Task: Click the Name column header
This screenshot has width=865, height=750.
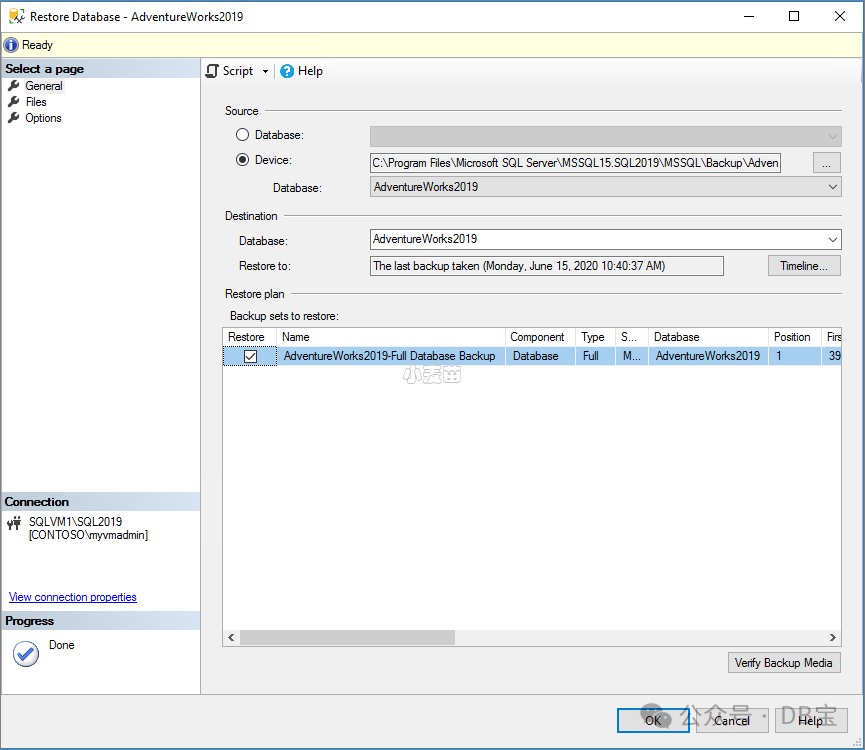Action: pyautogui.click(x=391, y=337)
